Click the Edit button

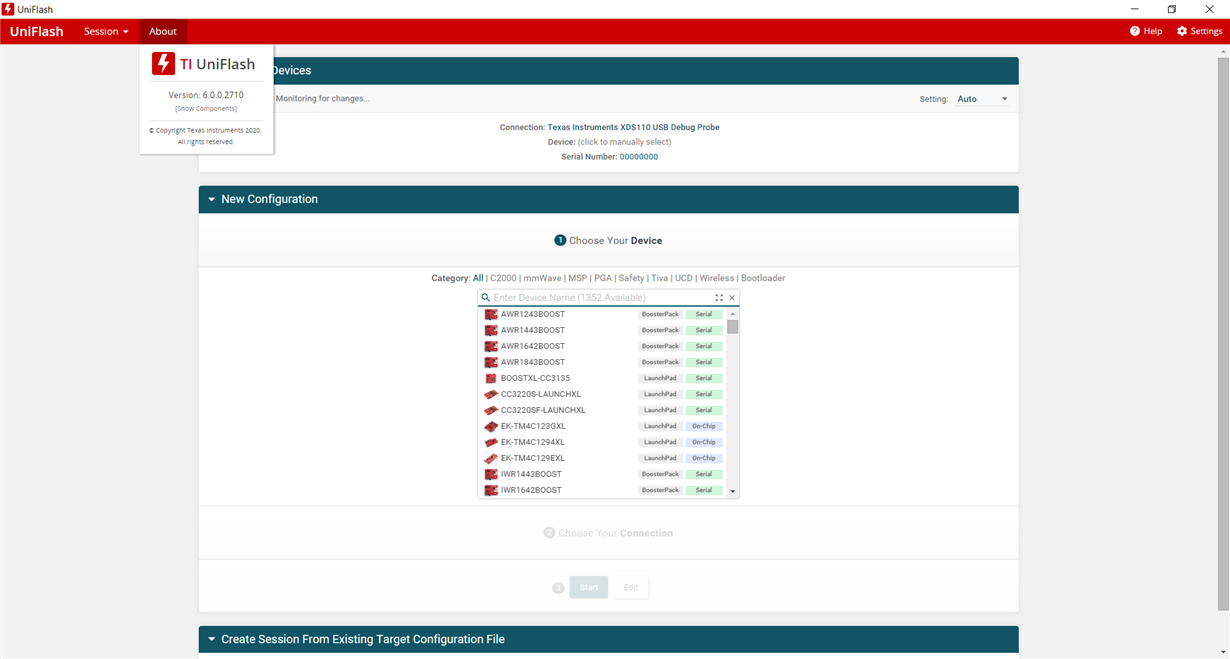631,587
